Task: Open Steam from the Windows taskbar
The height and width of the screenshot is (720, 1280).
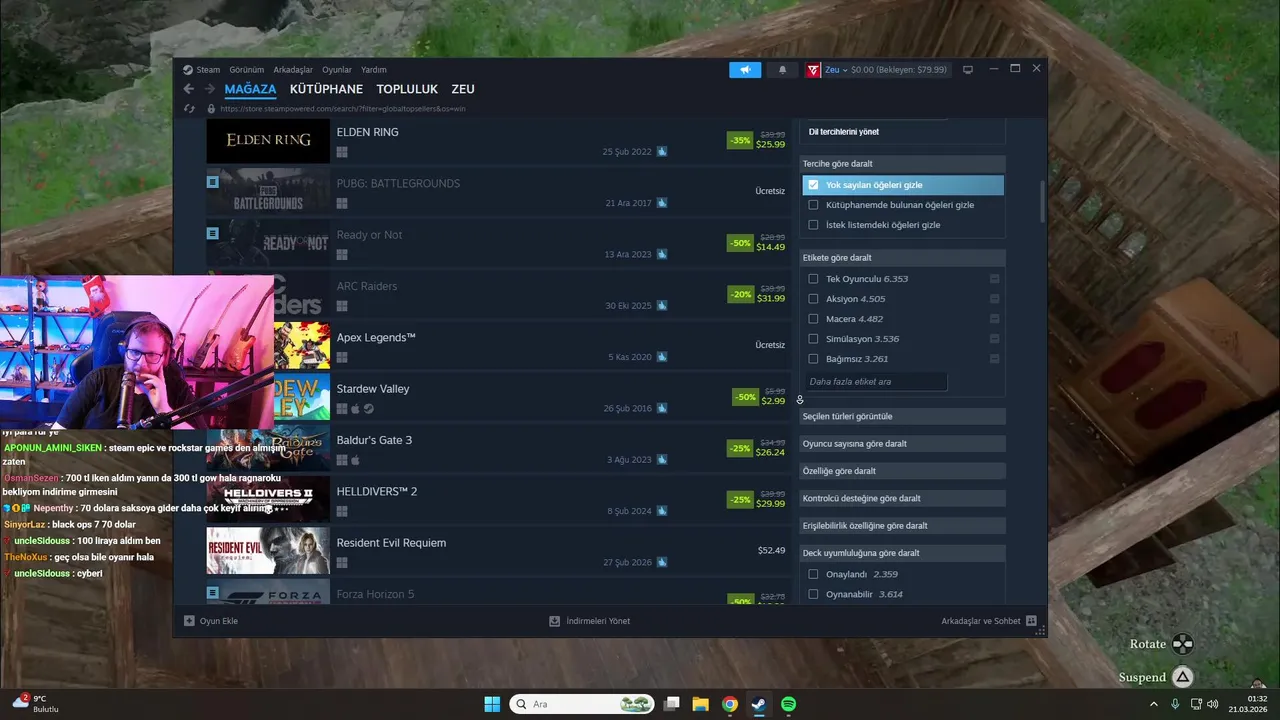Action: pyautogui.click(x=759, y=704)
